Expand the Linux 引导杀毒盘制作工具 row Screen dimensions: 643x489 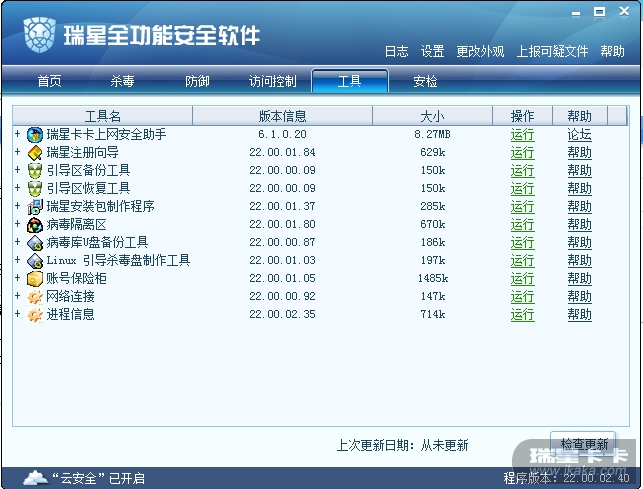click(18, 260)
